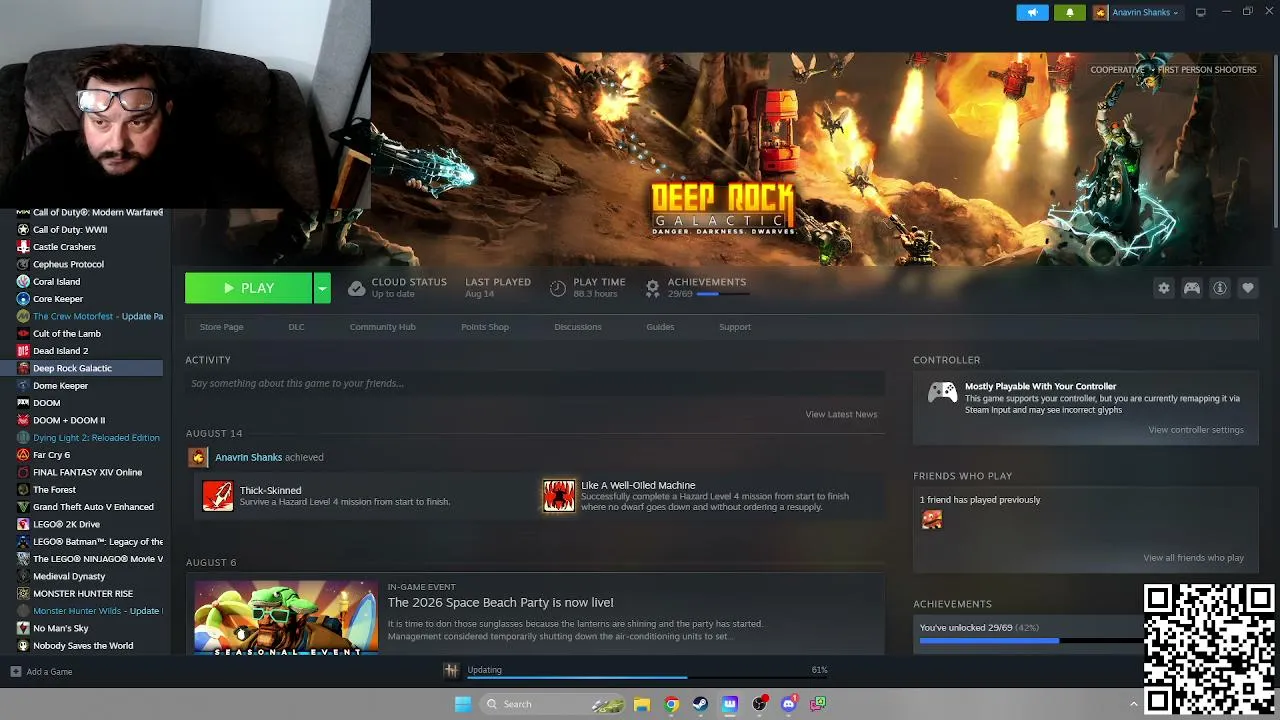1280x720 pixels.
Task: Open the Space Beach Party event thumbnail
Action: pyautogui.click(x=286, y=618)
